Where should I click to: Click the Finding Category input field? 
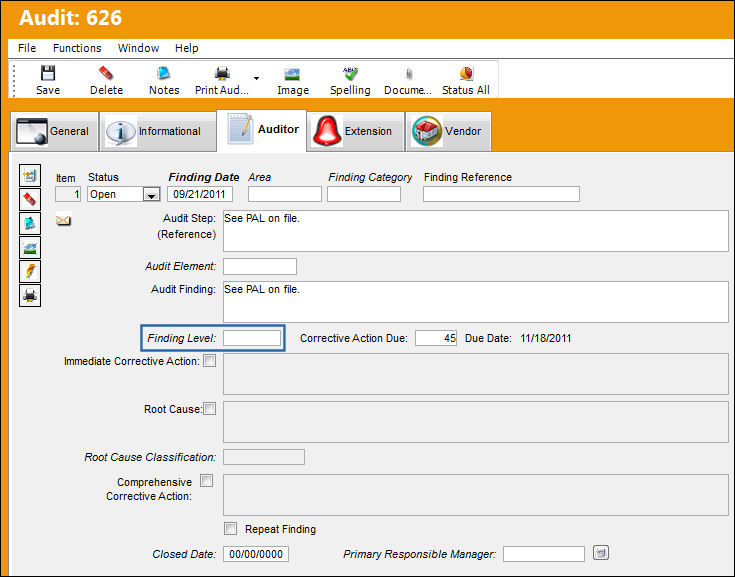click(364, 194)
